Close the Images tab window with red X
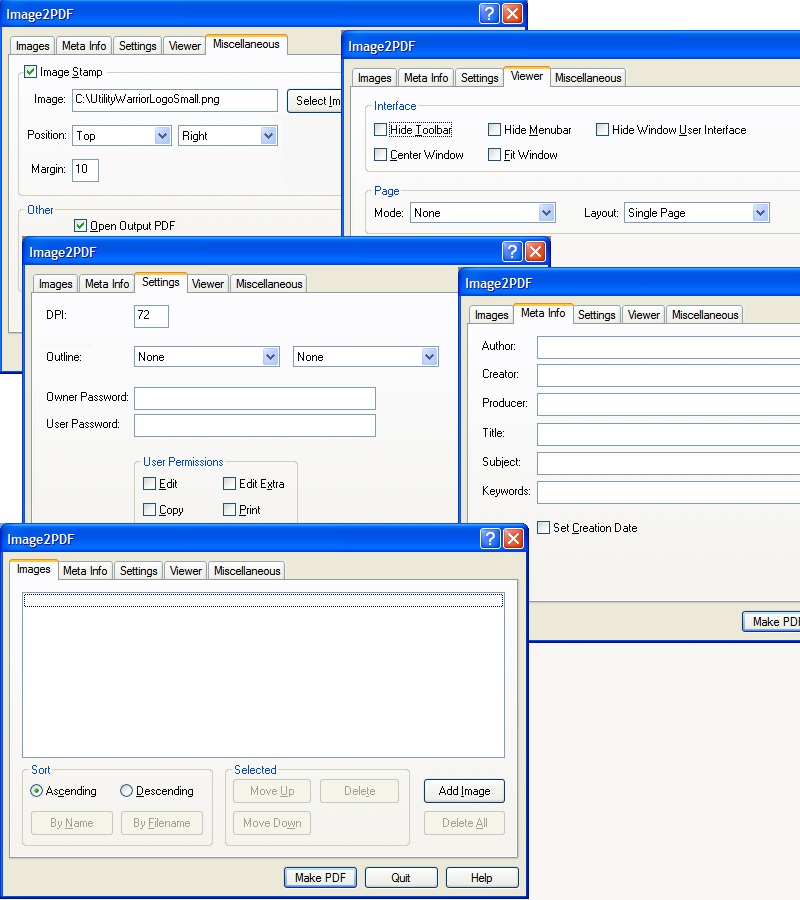 (513, 538)
